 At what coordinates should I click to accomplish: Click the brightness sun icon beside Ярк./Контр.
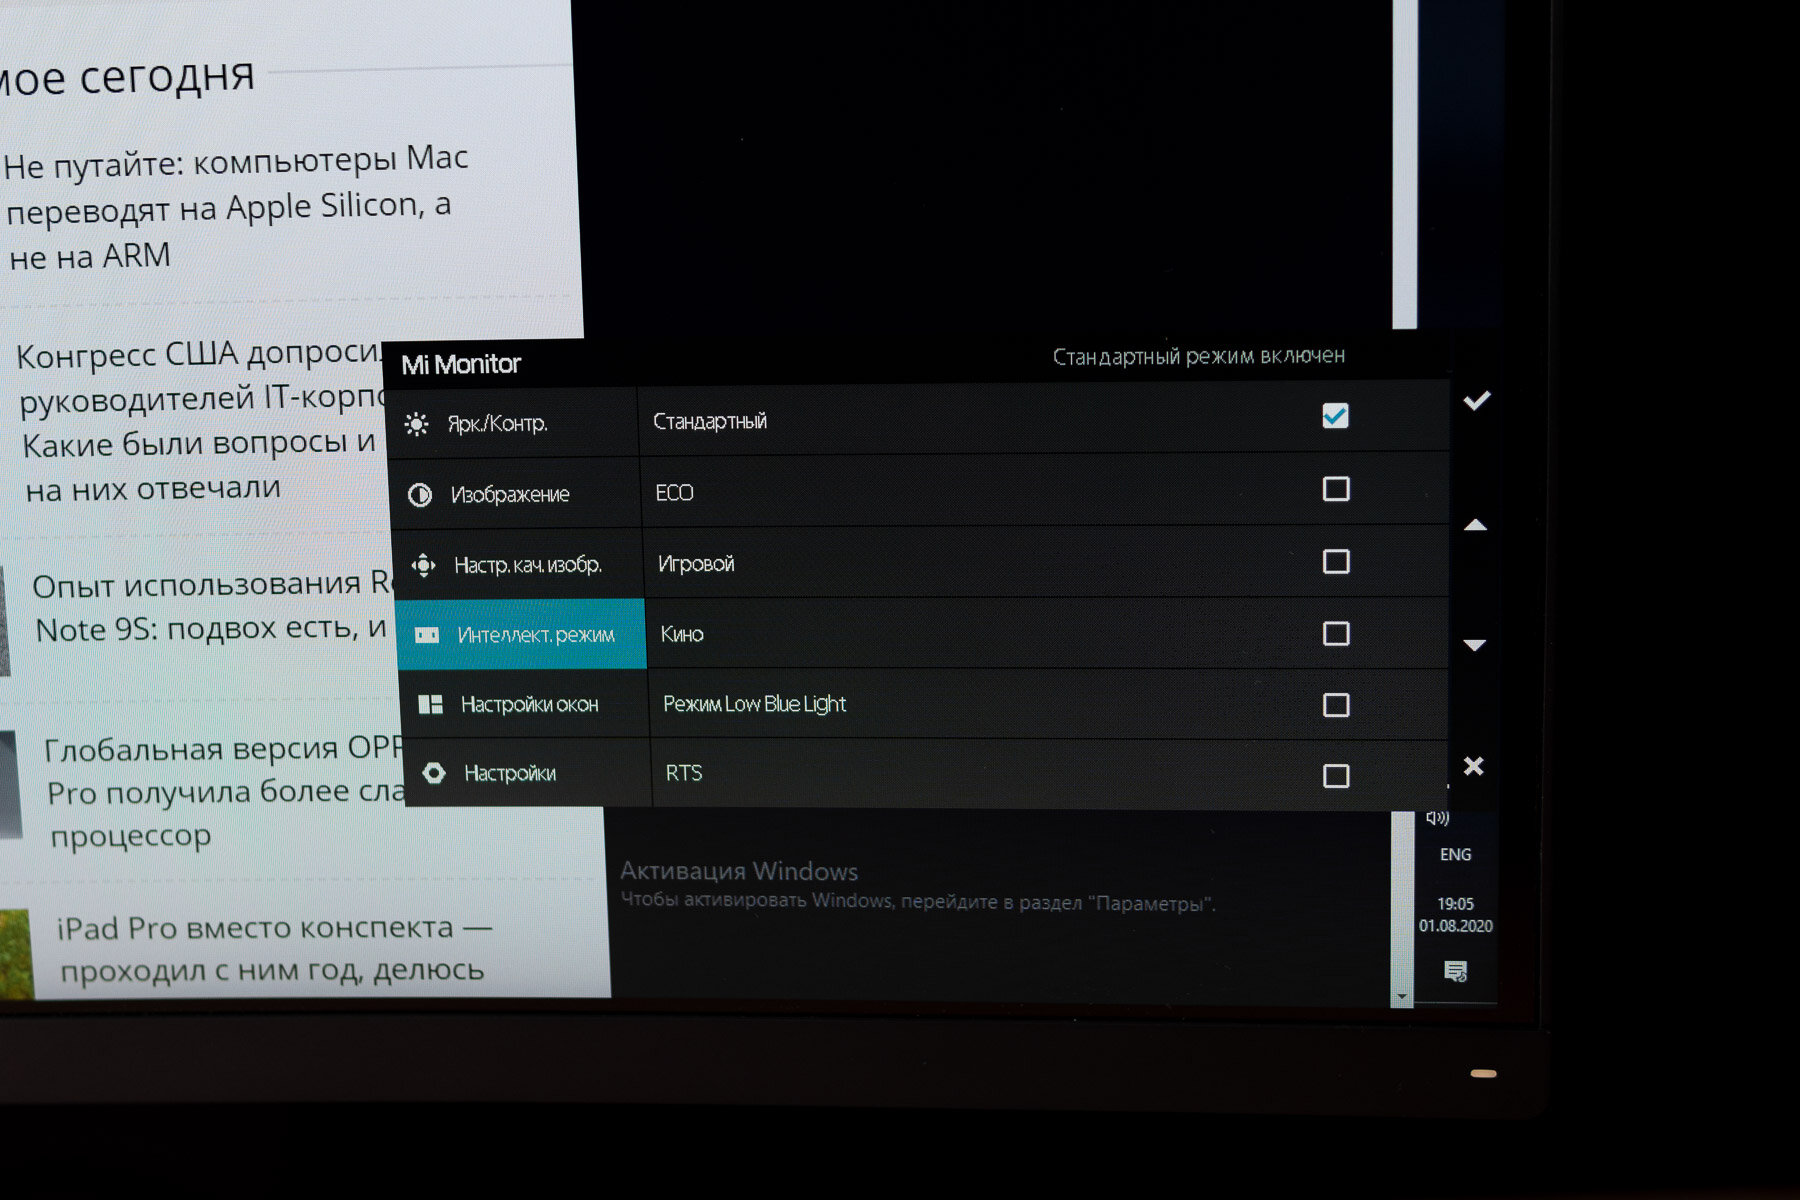point(417,424)
